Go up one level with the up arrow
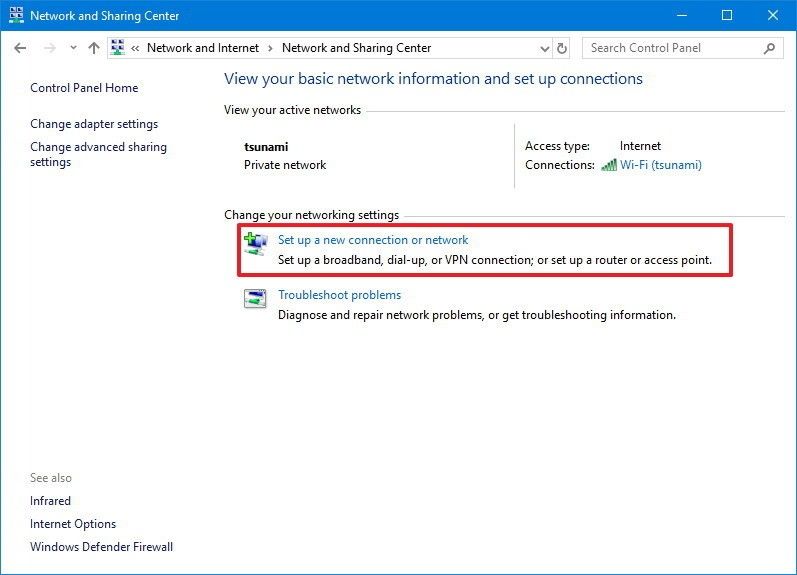This screenshot has height=575, width=797. (x=94, y=48)
